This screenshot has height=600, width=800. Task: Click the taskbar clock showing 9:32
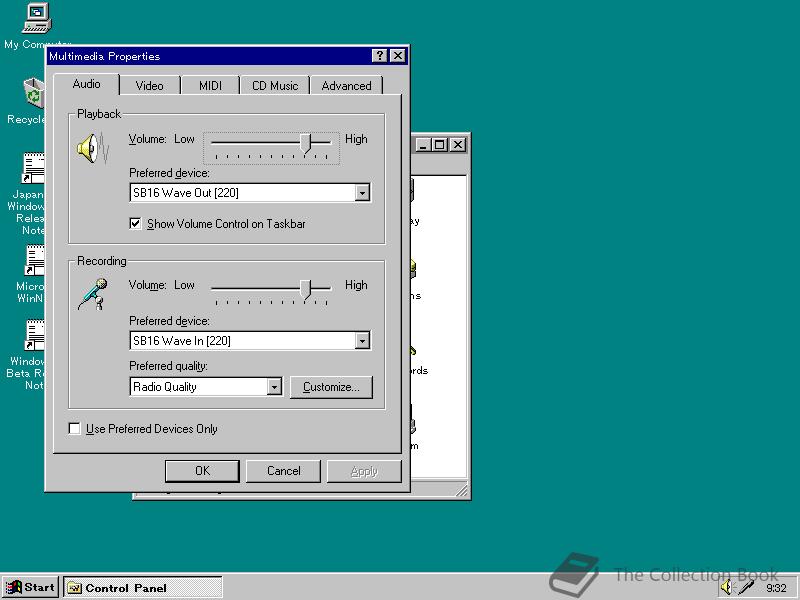pos(776,588)
